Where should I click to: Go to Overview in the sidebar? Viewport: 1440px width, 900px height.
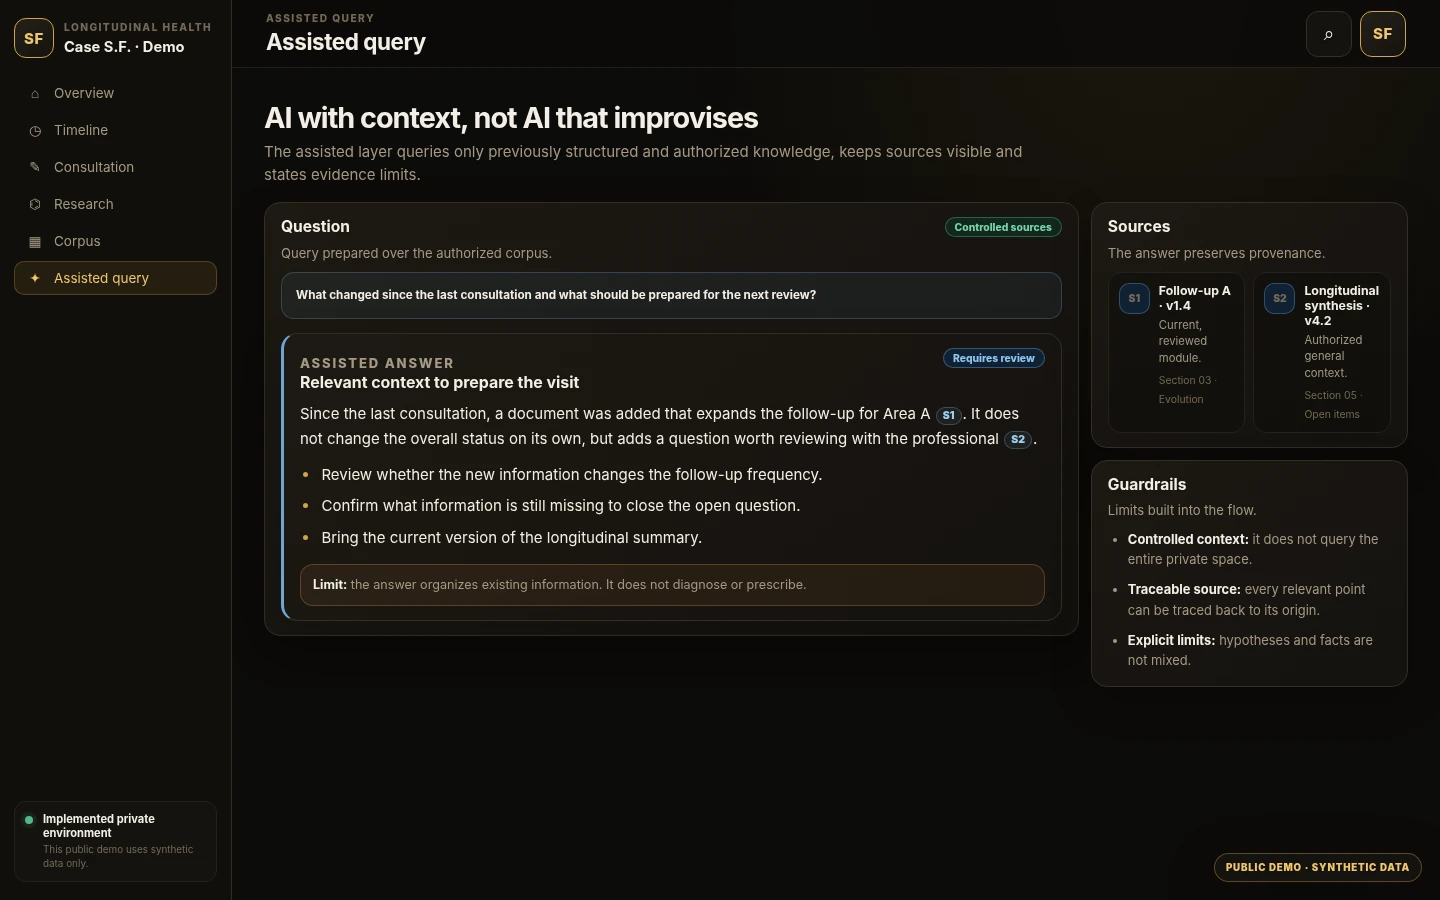115,93
